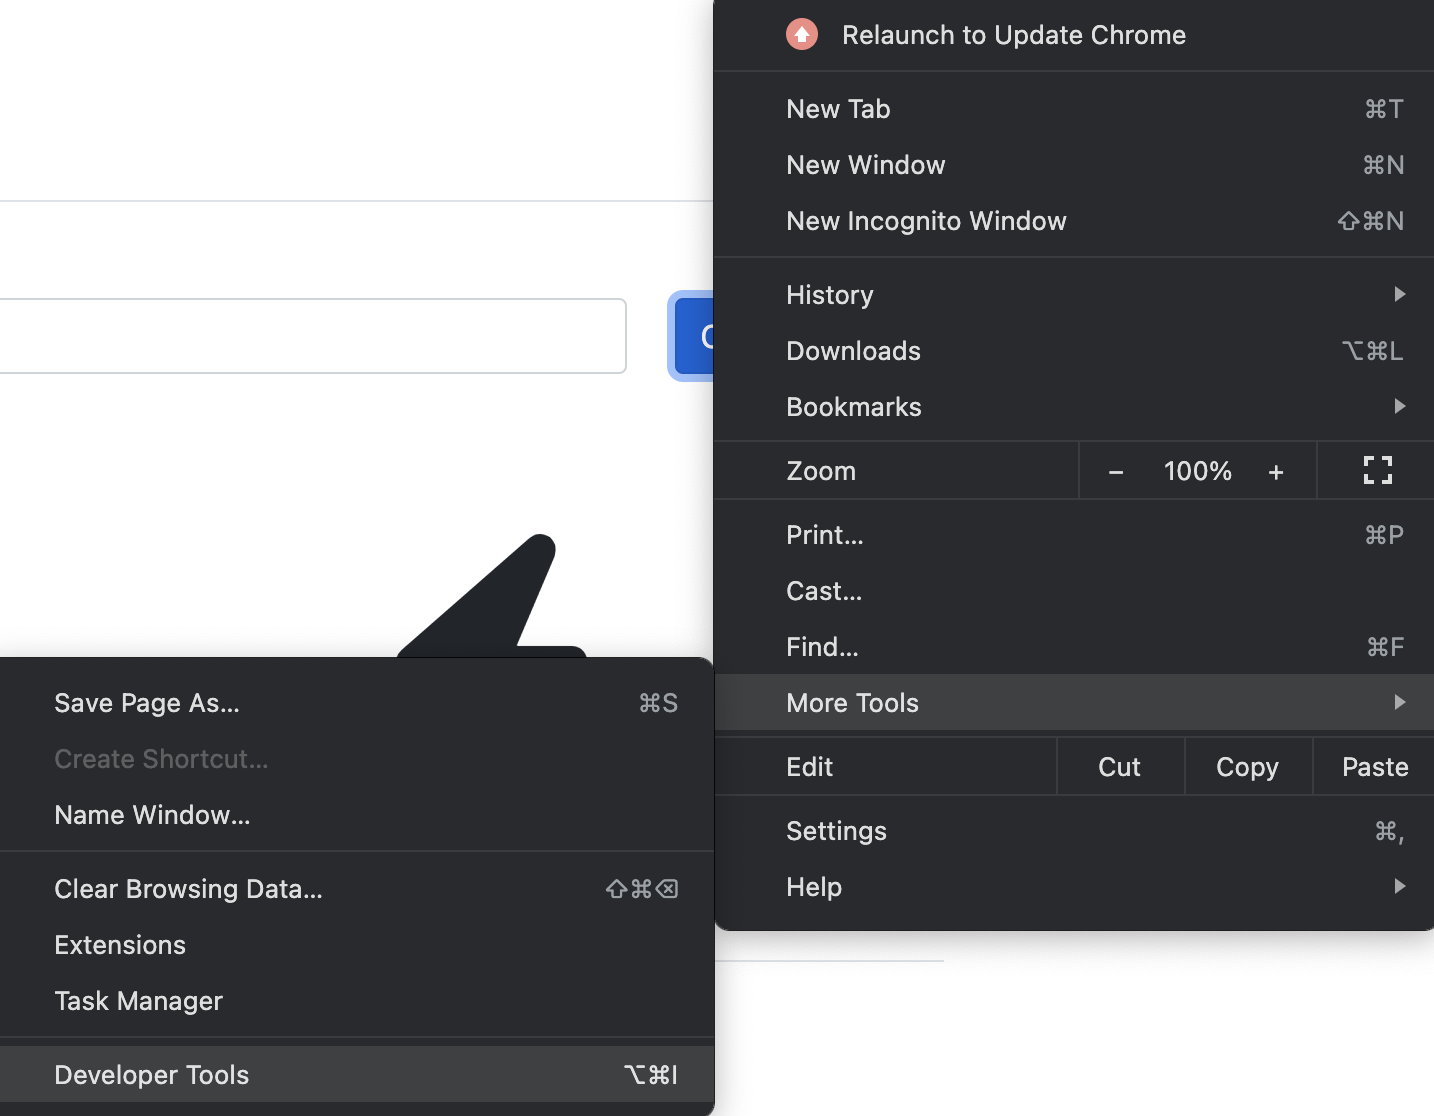Choose Cast... menu entry
The image size is (1434, 1116).
(1074, 591)
